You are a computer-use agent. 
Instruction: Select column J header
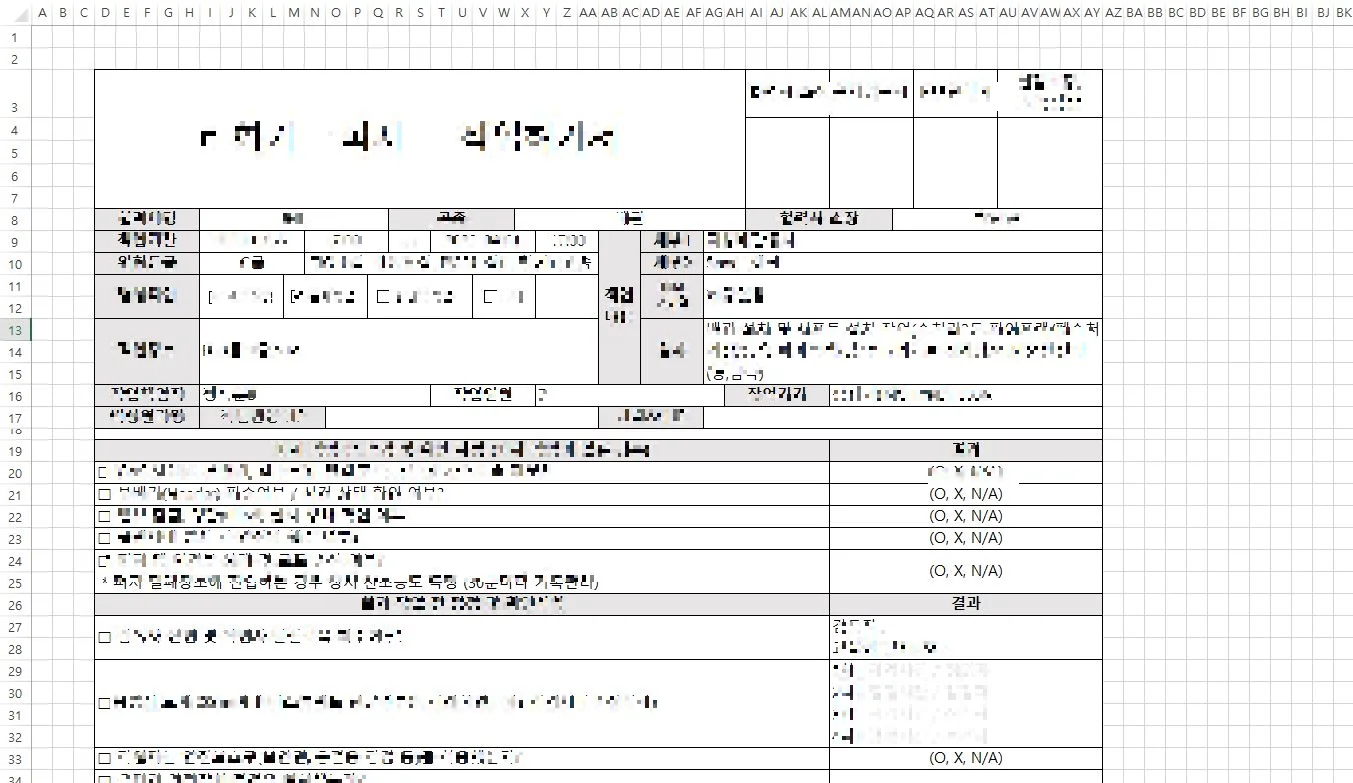click(x=231, y=13)
